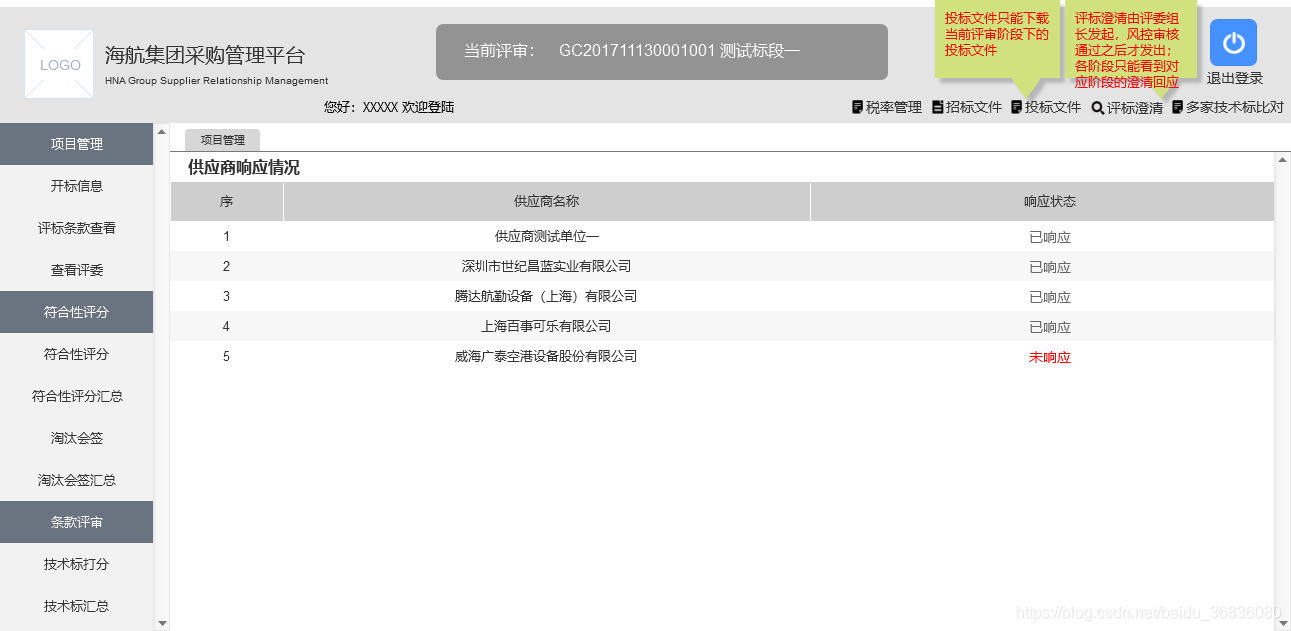Select the 符合性评分 section header
1291x631 pixels.
point(77,312)
